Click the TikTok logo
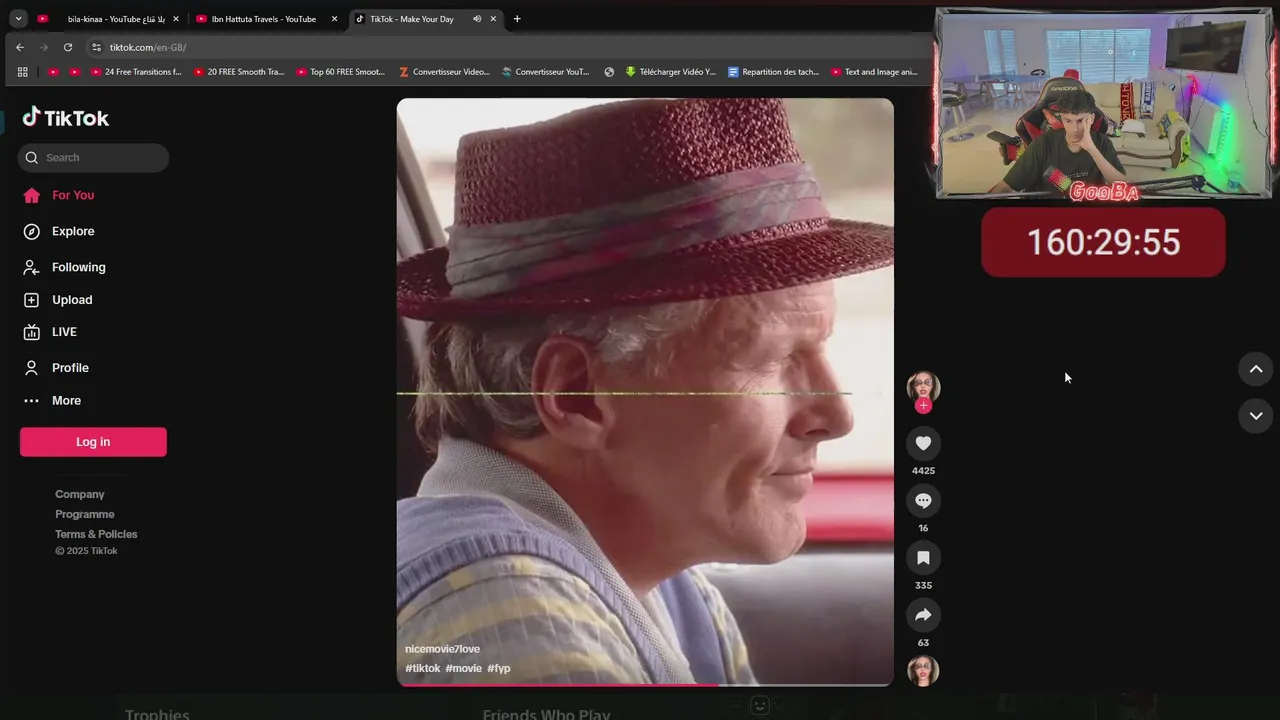1280x720 pixels. coord(66,117)
